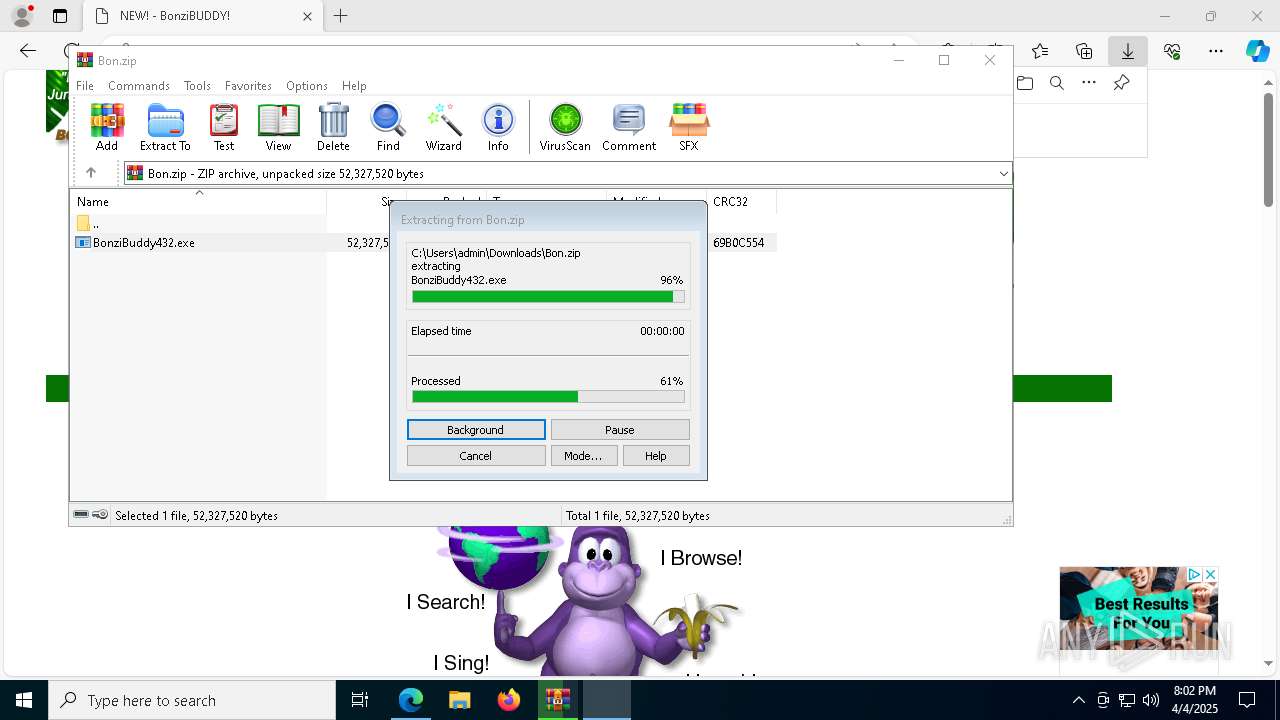Click the Mode... button

point(583,456)
